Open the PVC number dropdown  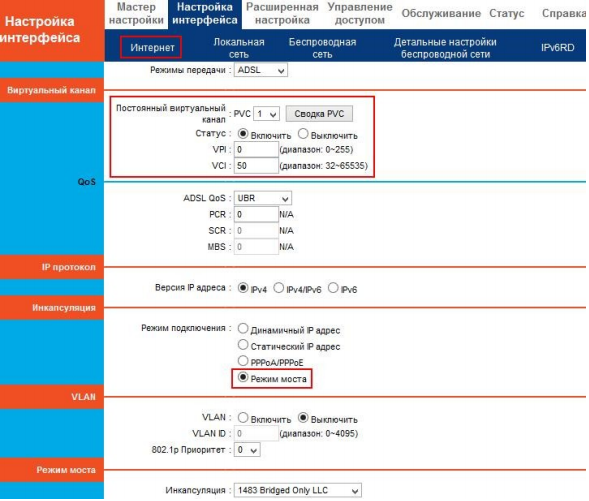266,114
